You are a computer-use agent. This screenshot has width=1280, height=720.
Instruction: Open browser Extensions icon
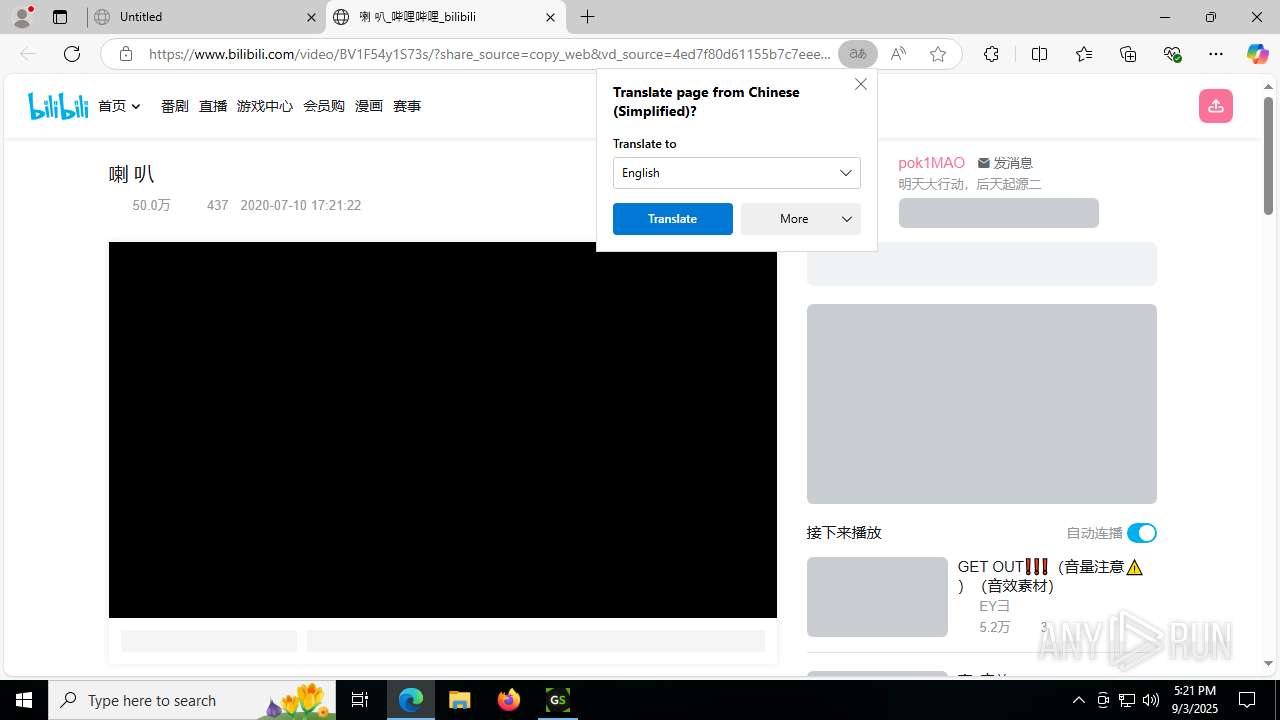pos(991,54)
